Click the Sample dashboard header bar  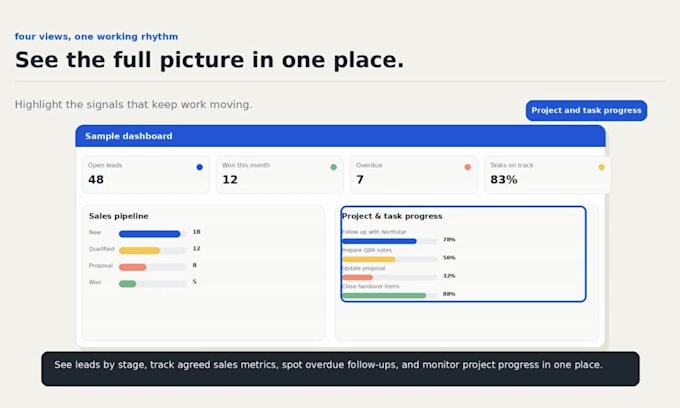tap(340, 136)
